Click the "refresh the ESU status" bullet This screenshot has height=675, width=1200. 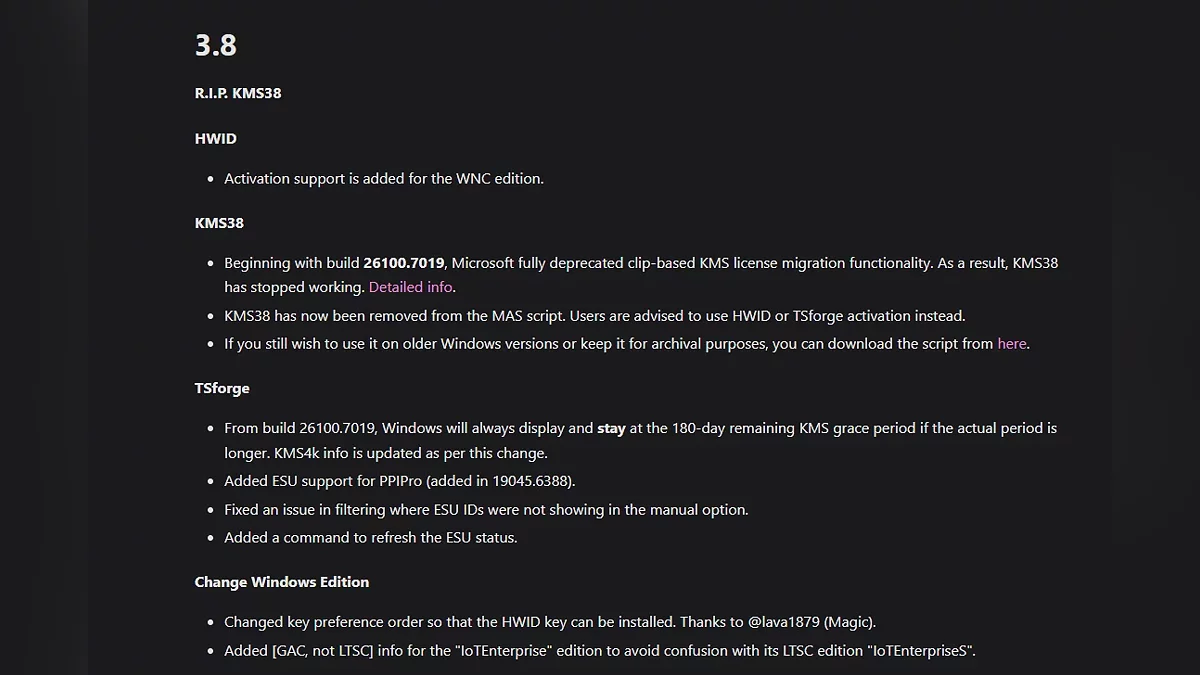[370, 538]
